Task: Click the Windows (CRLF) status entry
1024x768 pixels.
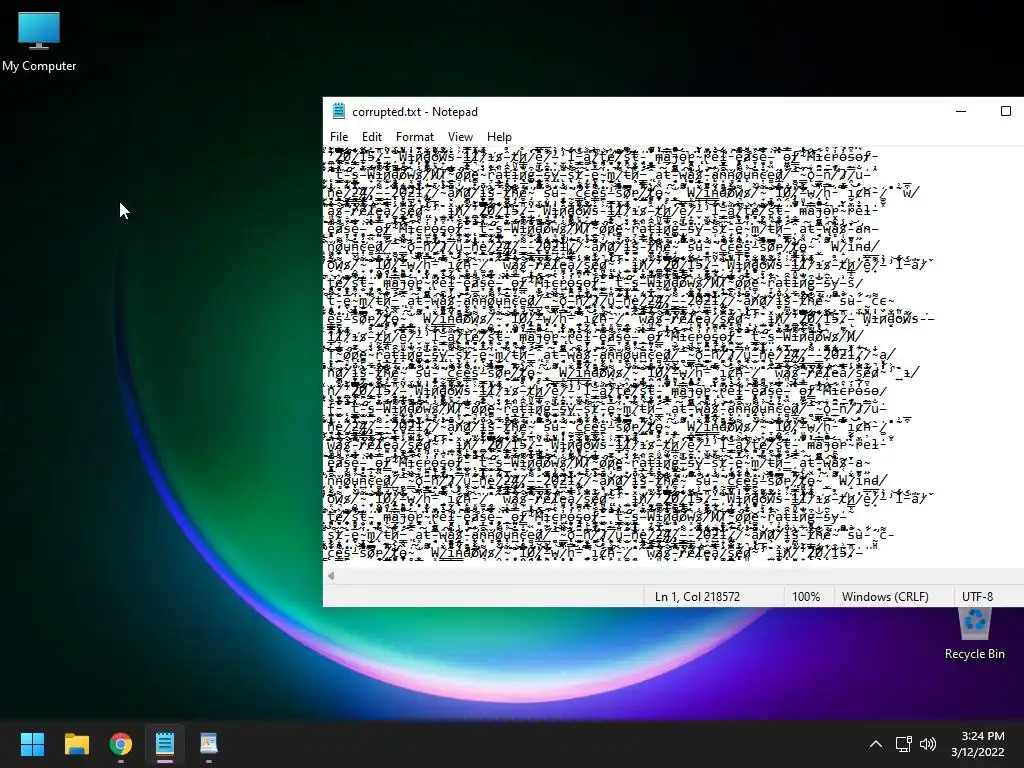Action: pyautogui.click(x=885, y=596)
